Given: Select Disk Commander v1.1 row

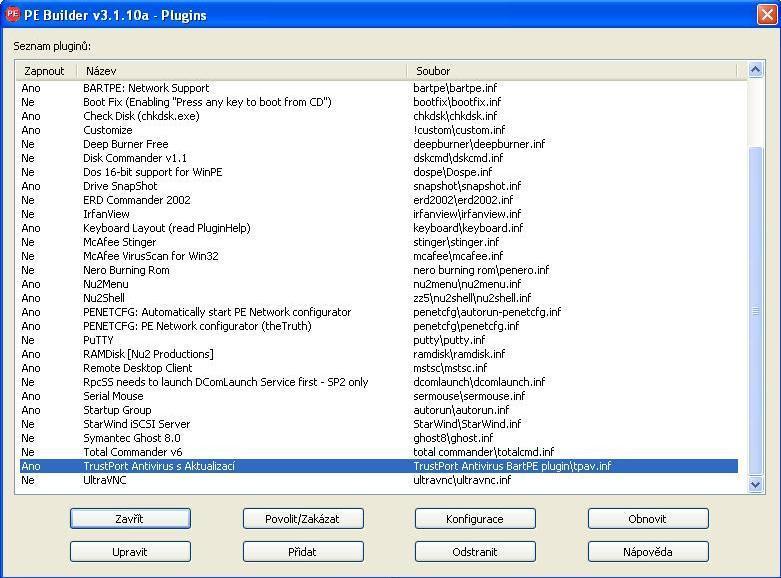Looking at the screenshot, I should [x=379, y=158].
